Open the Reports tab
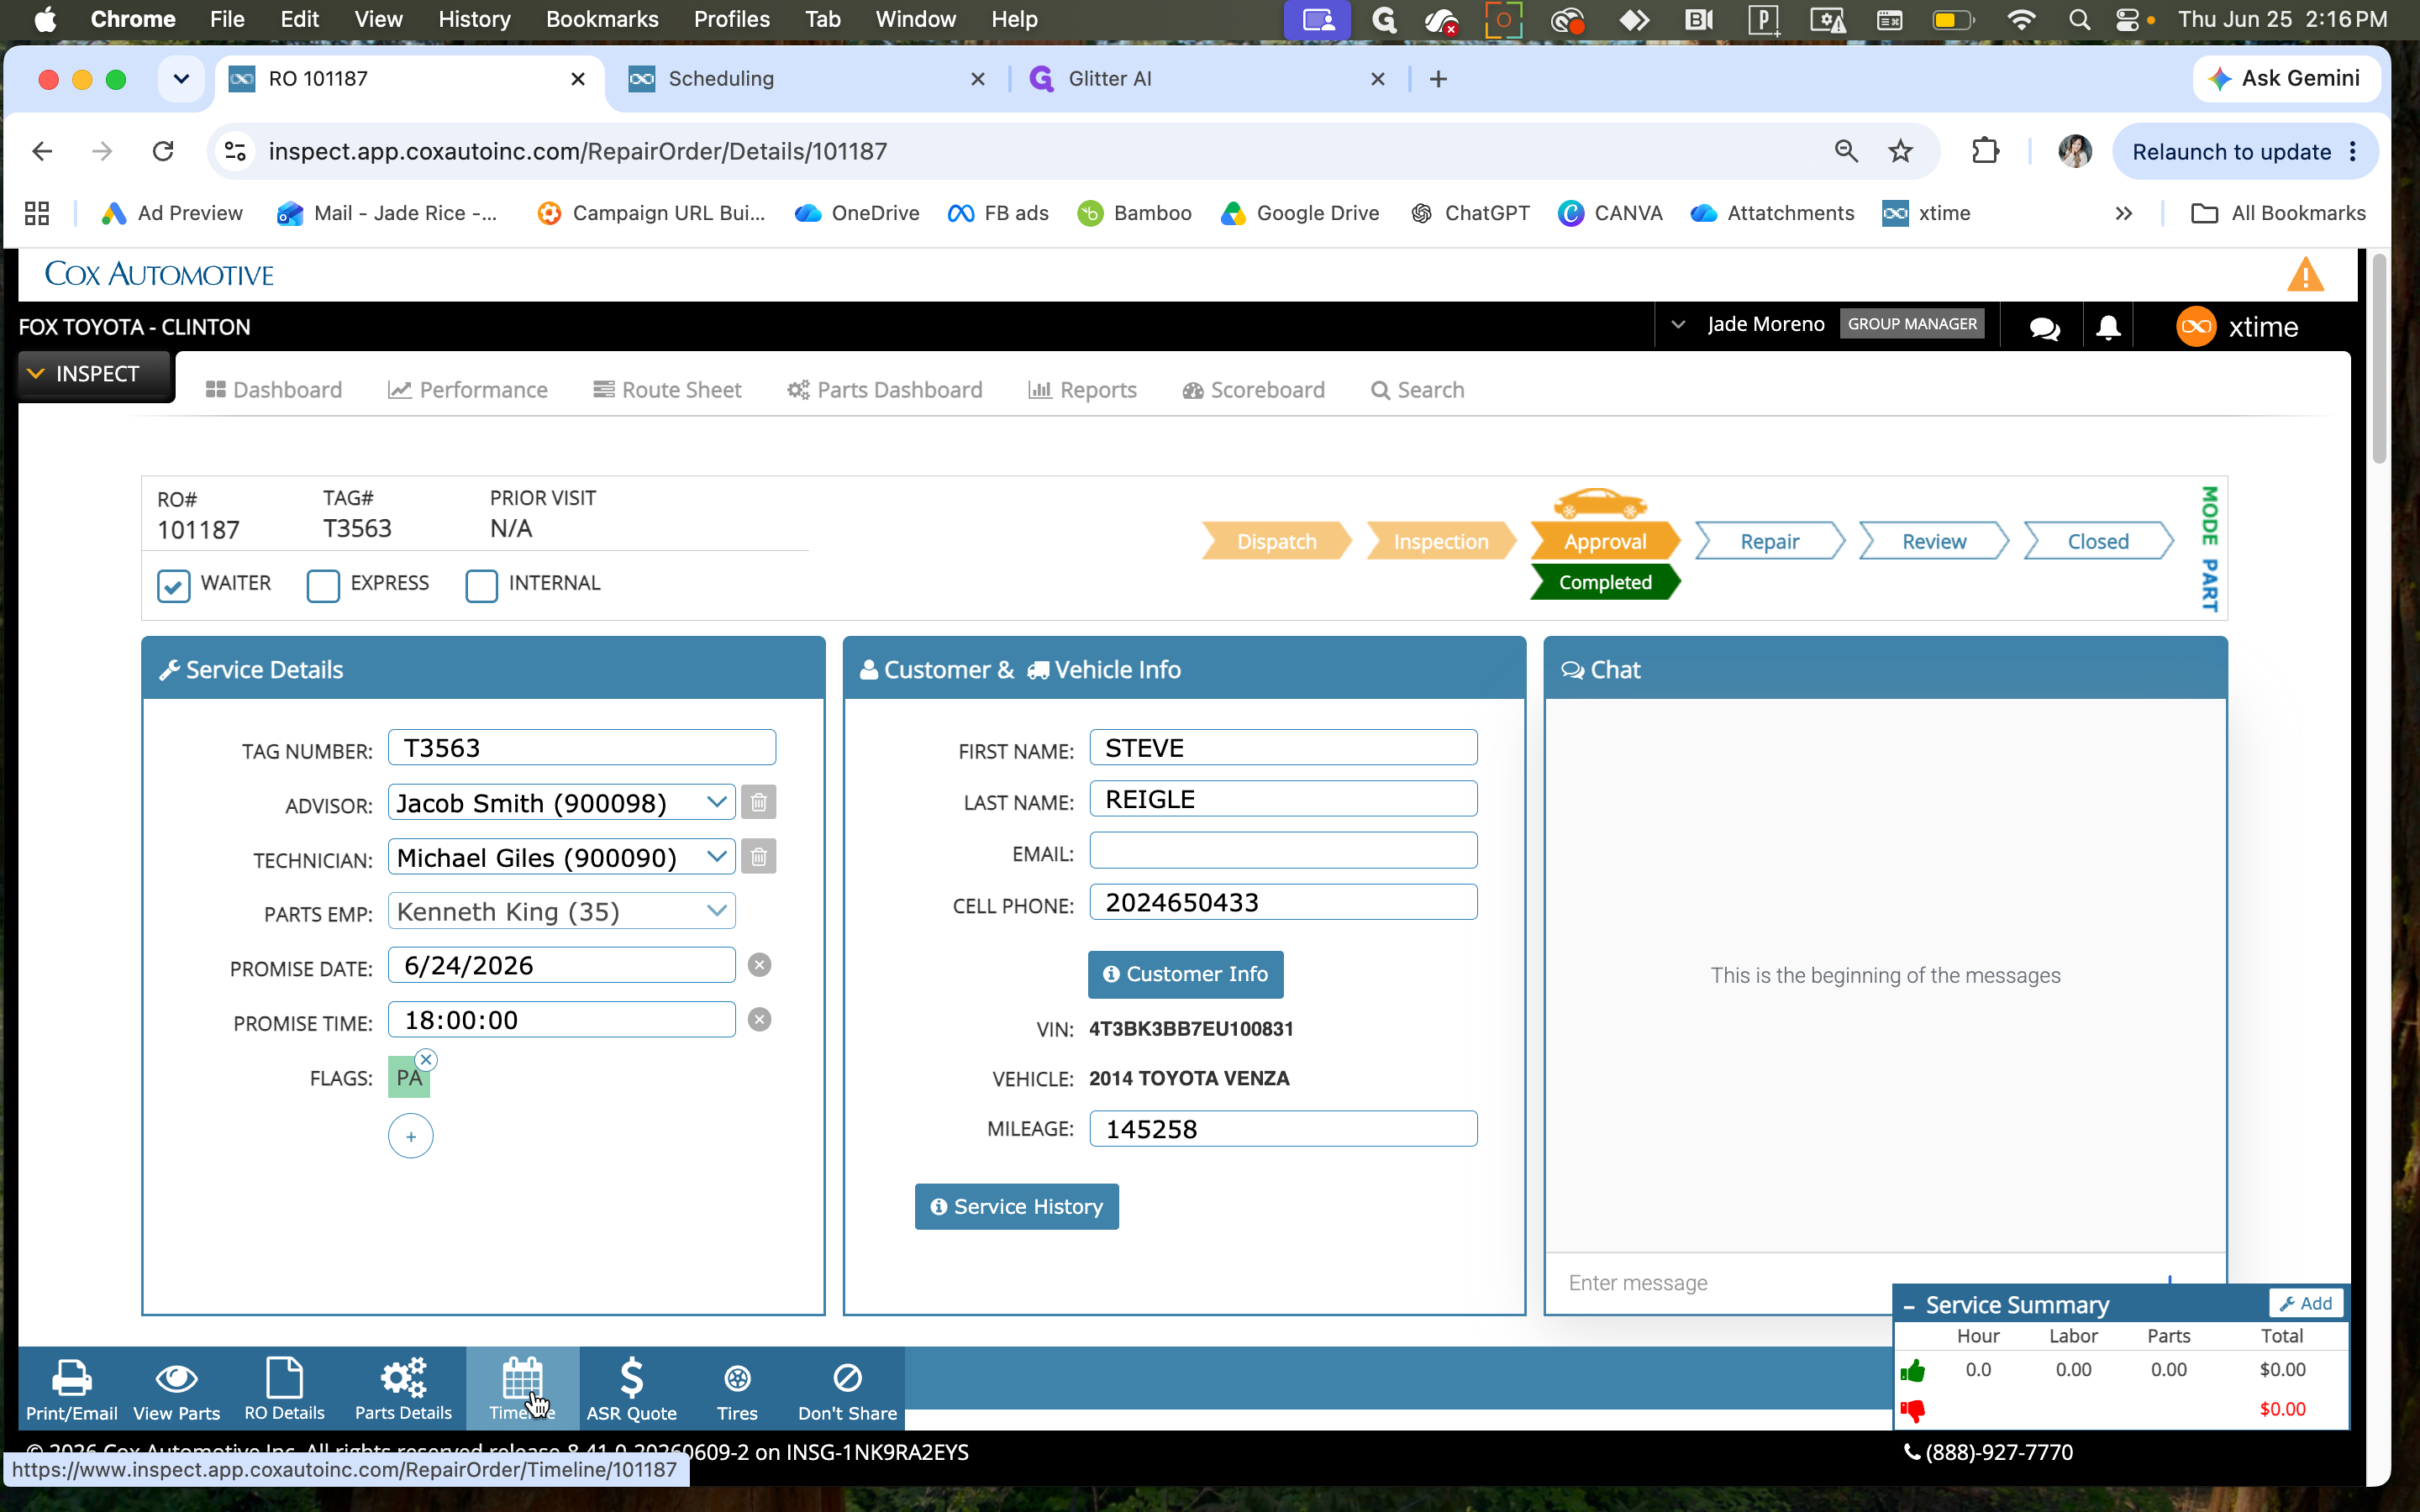Screen dimensions: 2420x1512 (1083, 390)
